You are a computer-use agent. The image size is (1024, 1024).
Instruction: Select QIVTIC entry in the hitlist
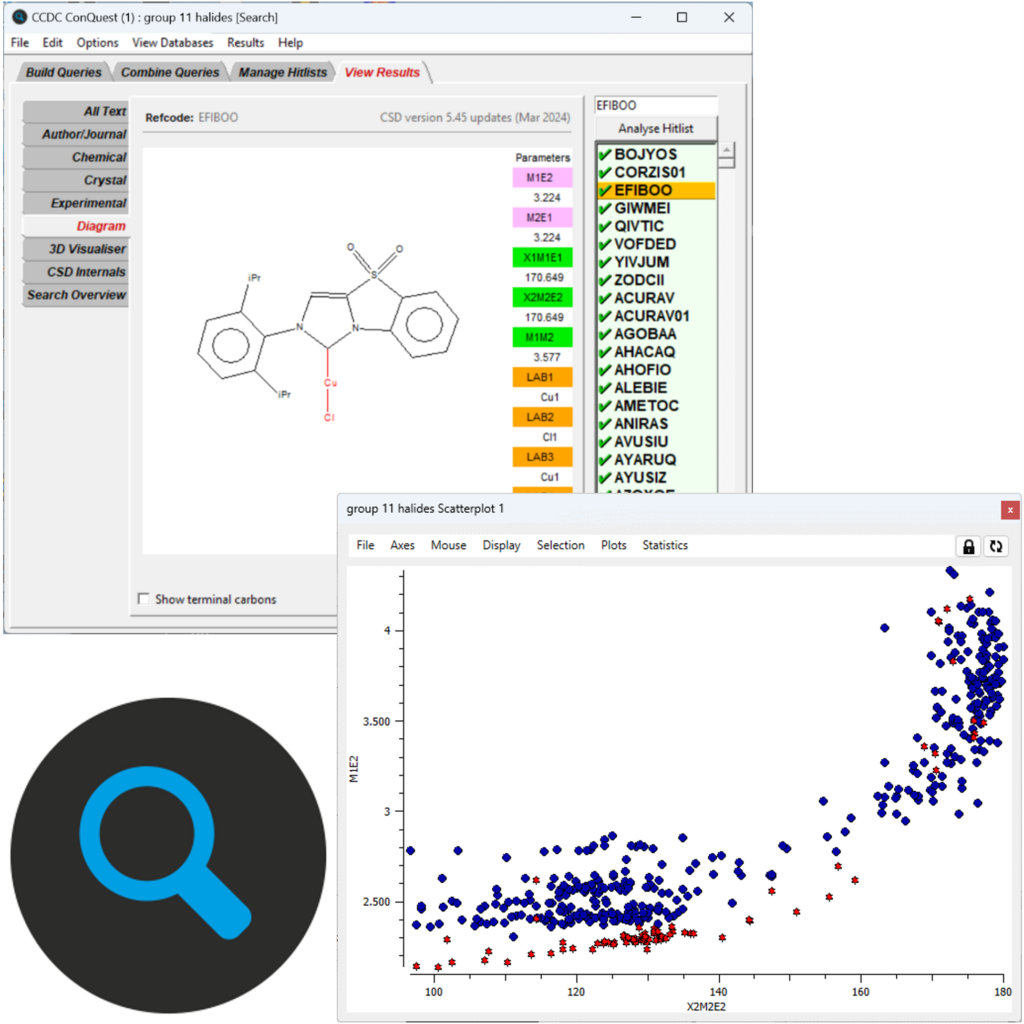pos(645,226)
